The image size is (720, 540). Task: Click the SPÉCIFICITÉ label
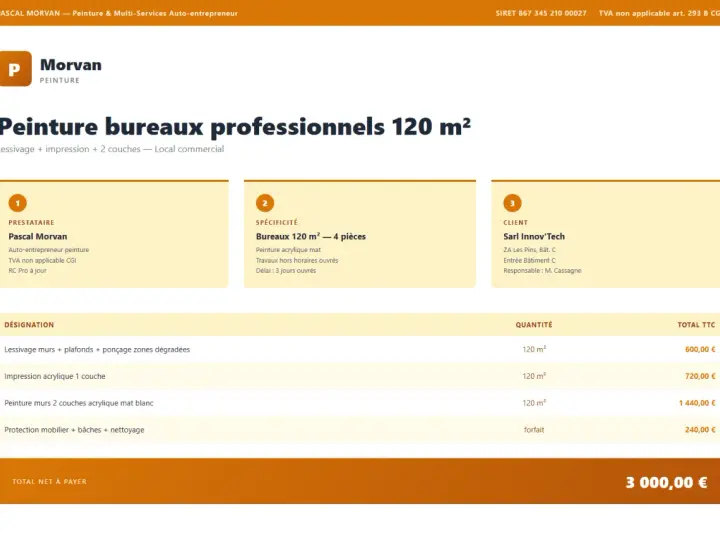click(277, 222)
